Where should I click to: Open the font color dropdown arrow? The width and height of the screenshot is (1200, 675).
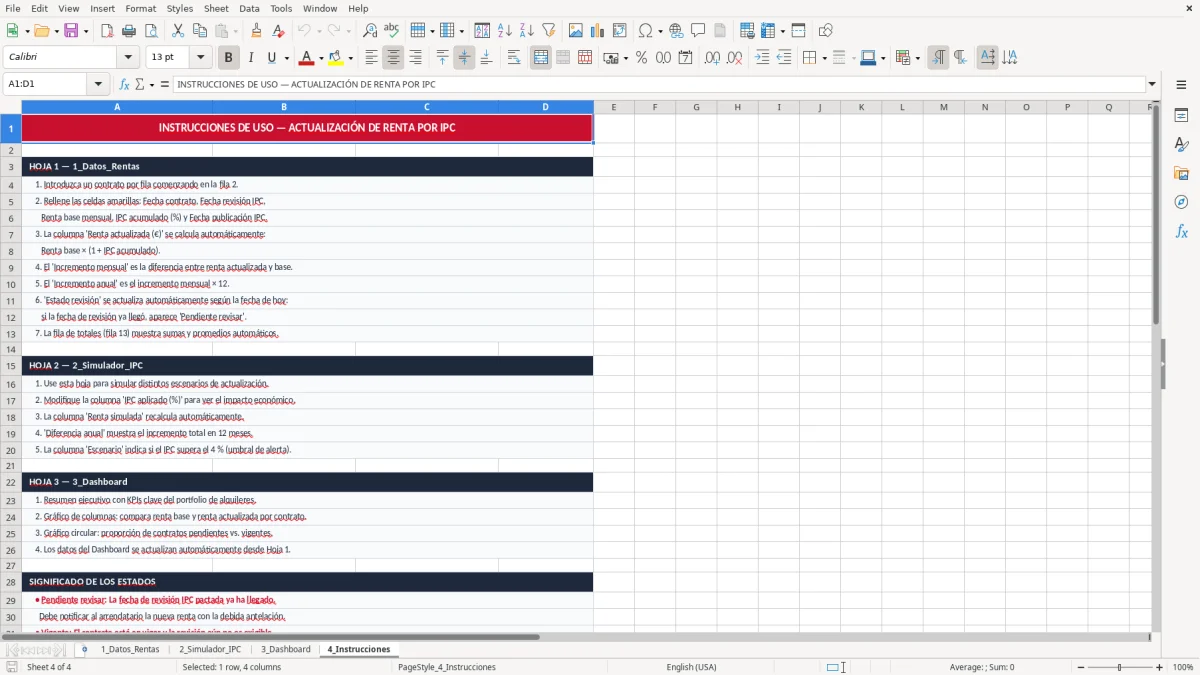pos(321,58)
